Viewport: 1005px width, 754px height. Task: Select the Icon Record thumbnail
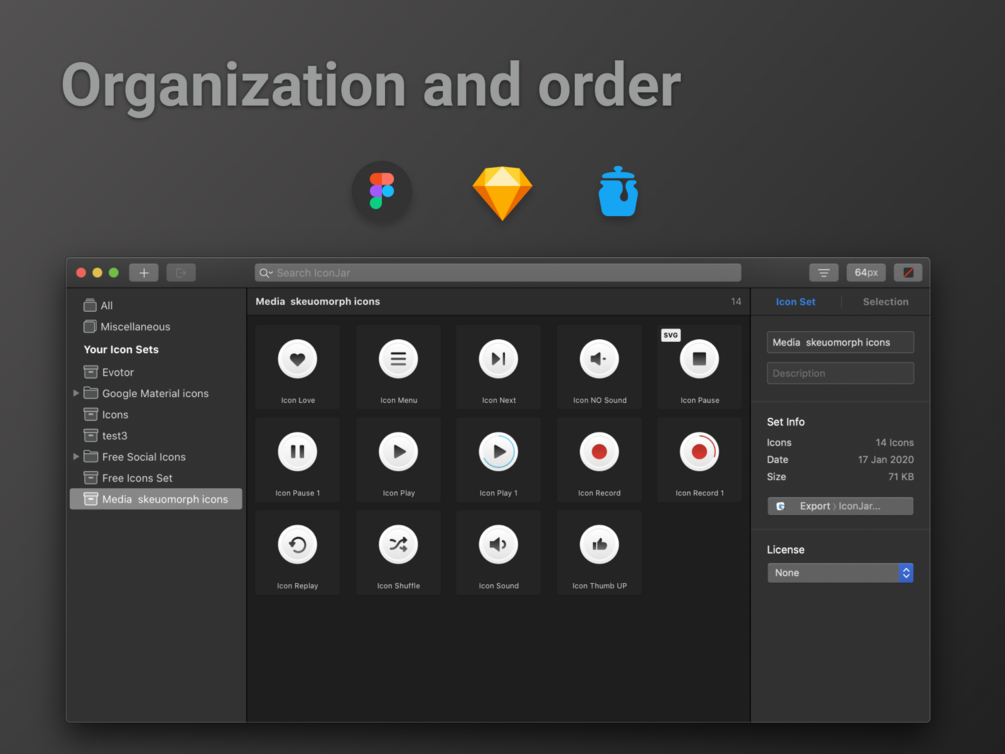pos(598,451)
